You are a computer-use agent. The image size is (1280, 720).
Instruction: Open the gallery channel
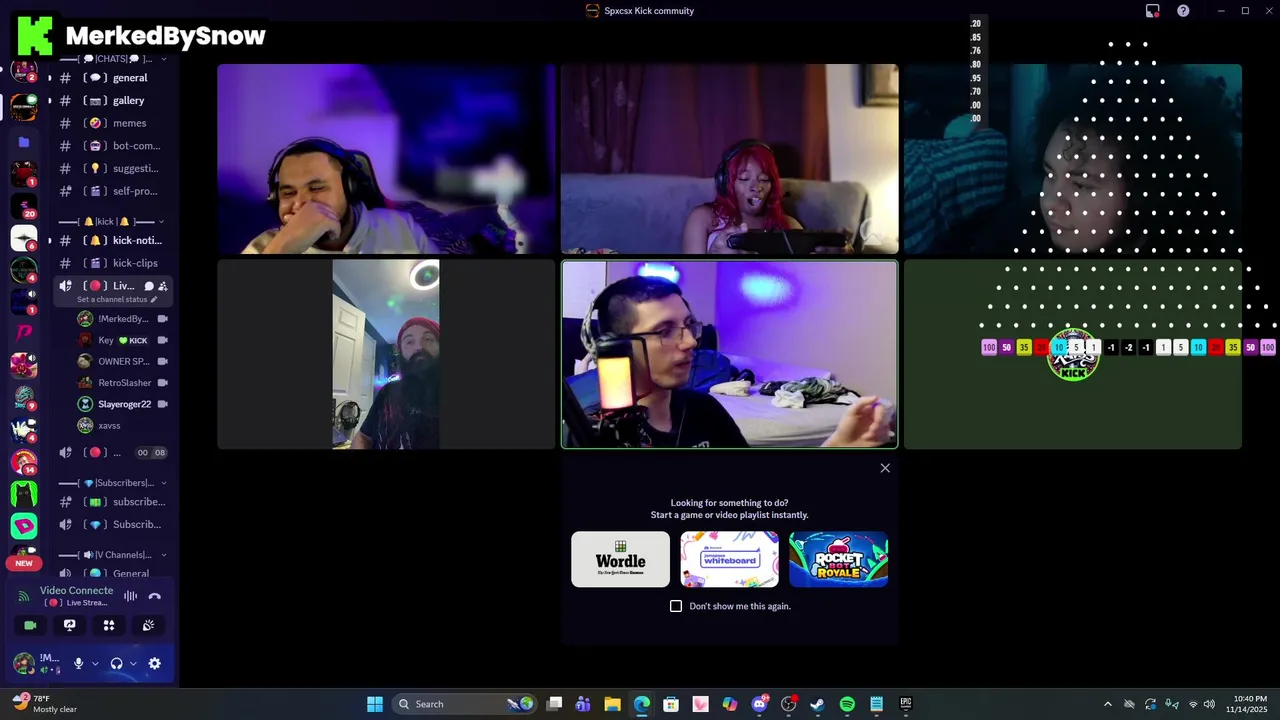point(113,101)
